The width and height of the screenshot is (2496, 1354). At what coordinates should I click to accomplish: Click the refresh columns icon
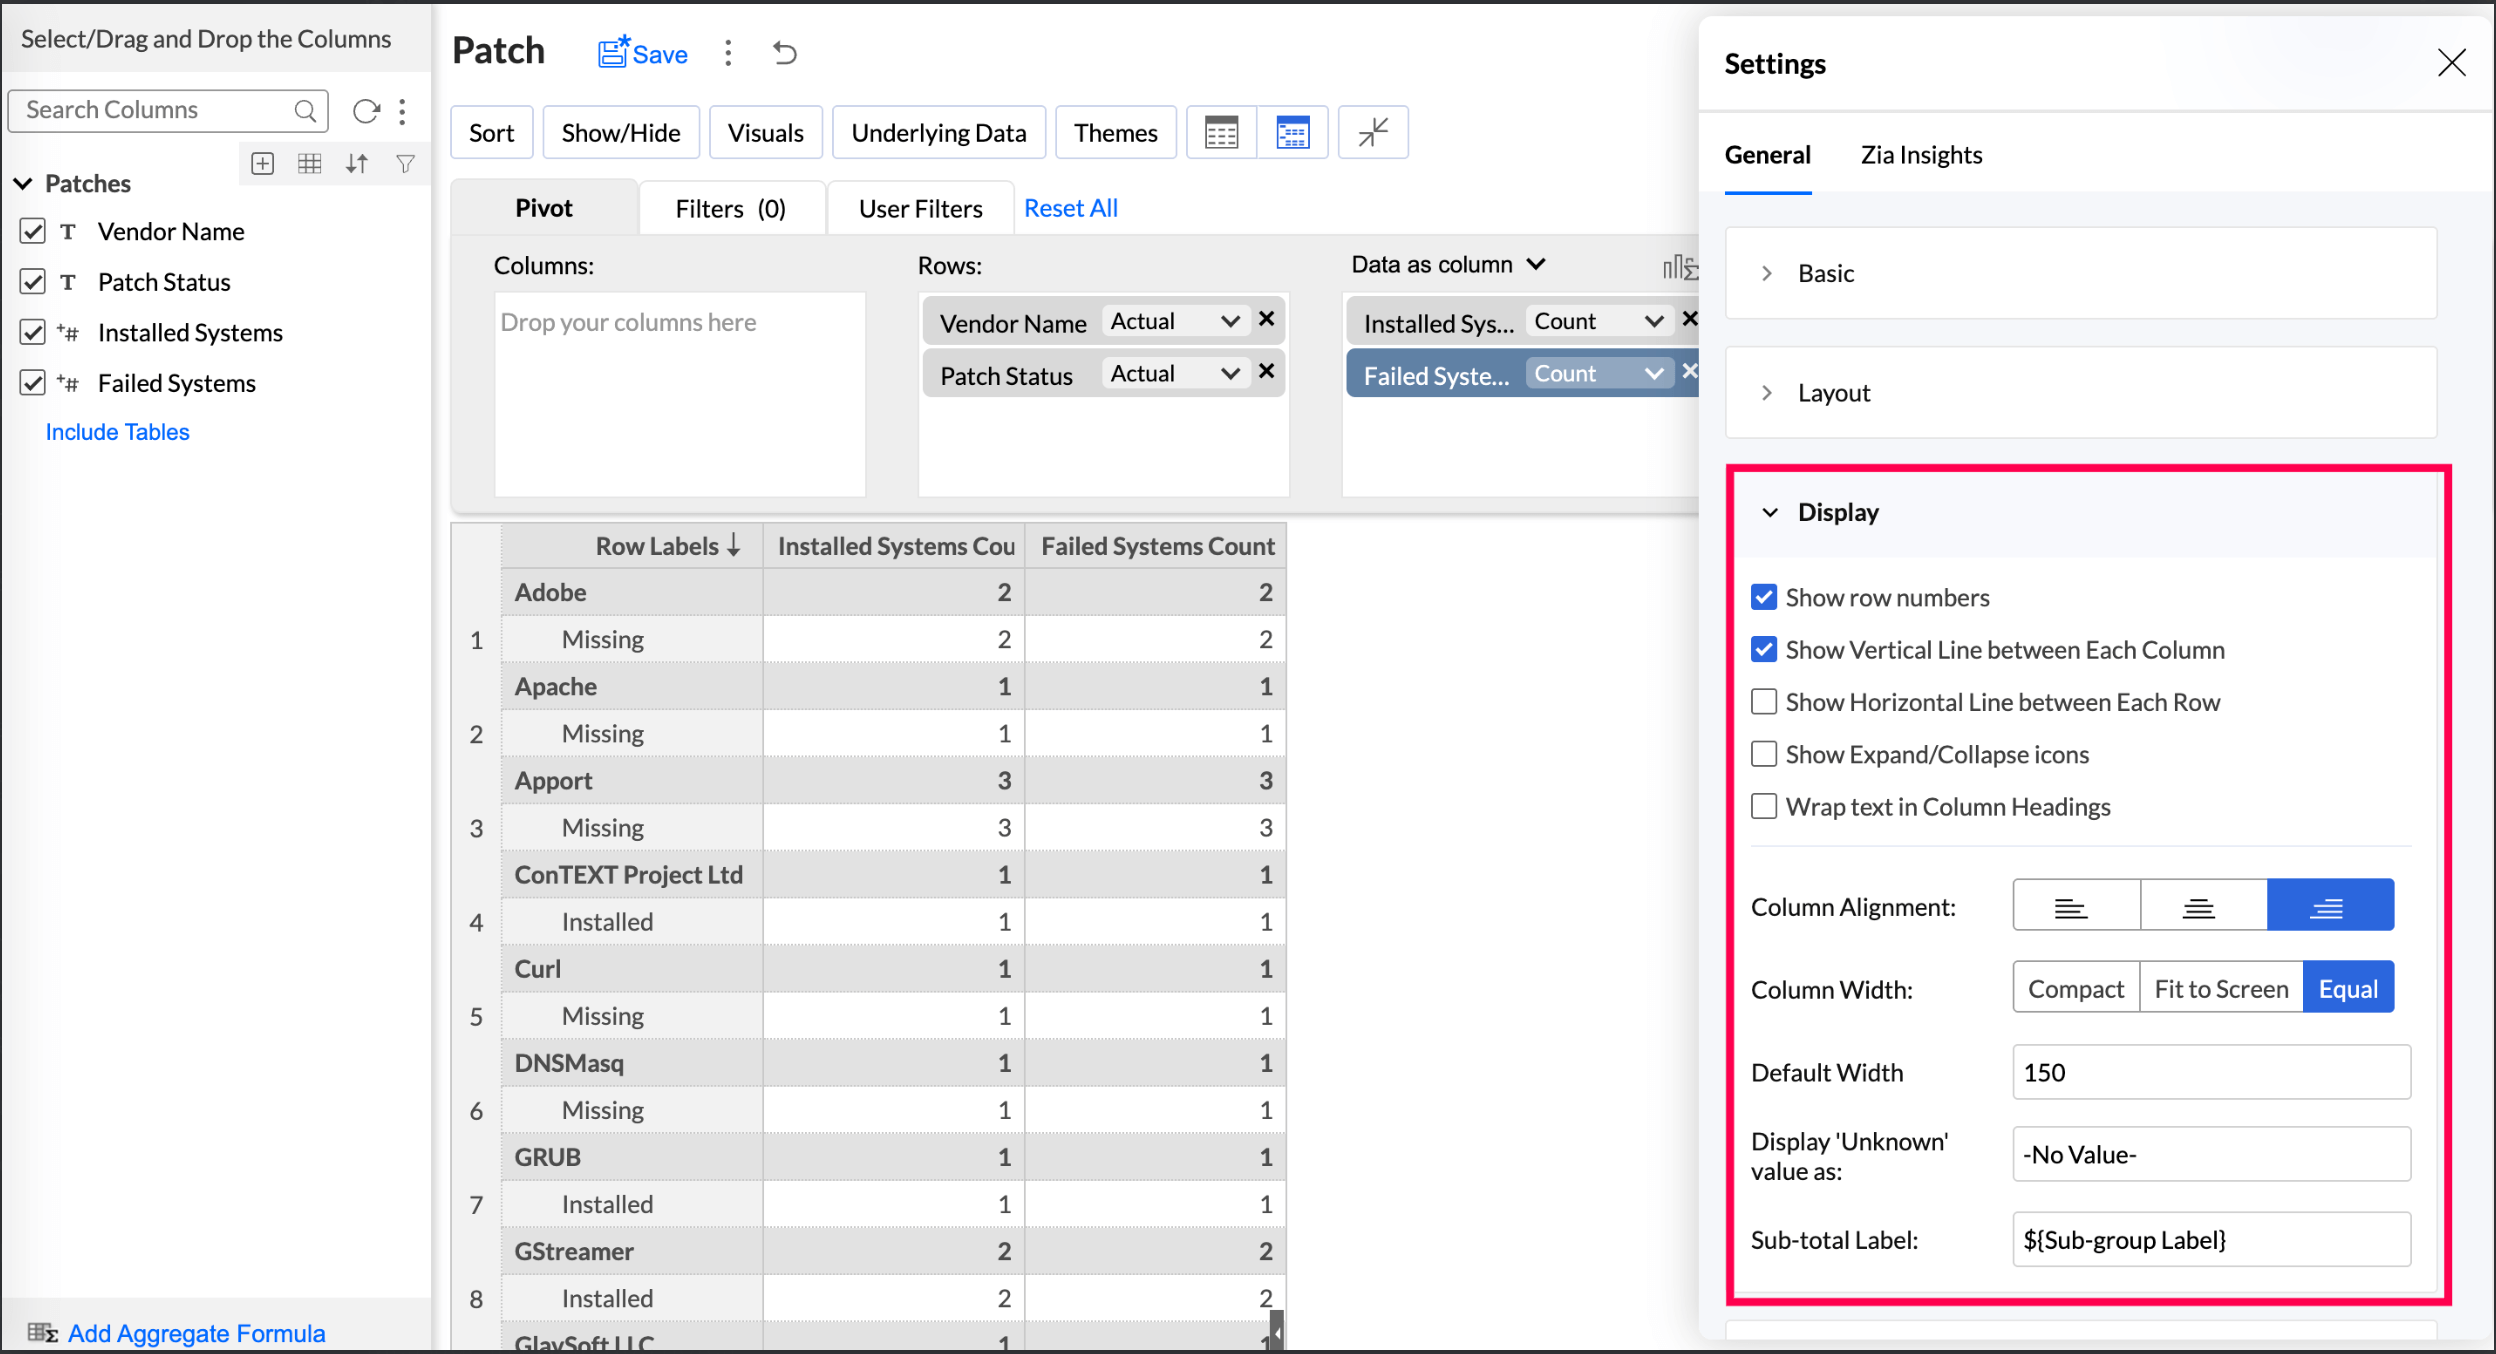366,111
